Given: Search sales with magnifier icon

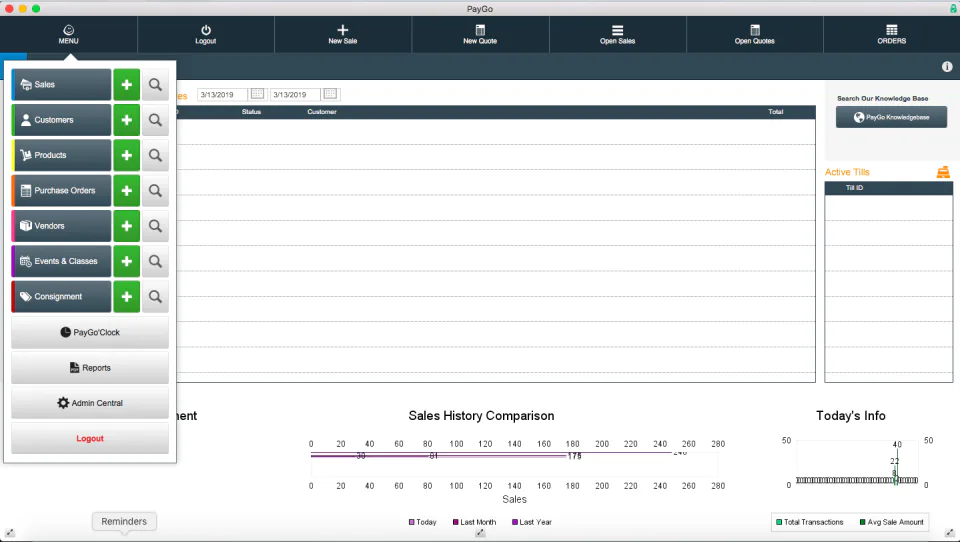Looking at the screenshot, I should tap(156, 85).
